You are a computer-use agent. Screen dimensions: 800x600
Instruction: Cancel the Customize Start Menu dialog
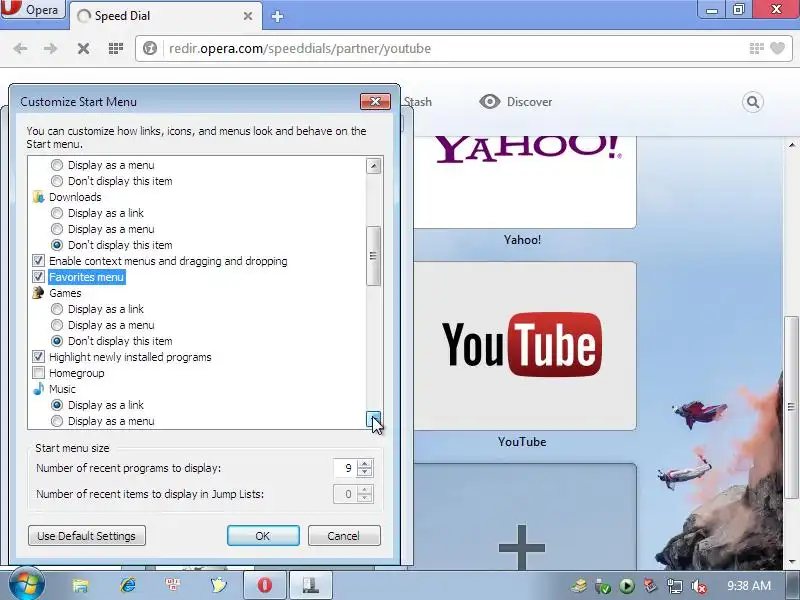coord(344,536)
